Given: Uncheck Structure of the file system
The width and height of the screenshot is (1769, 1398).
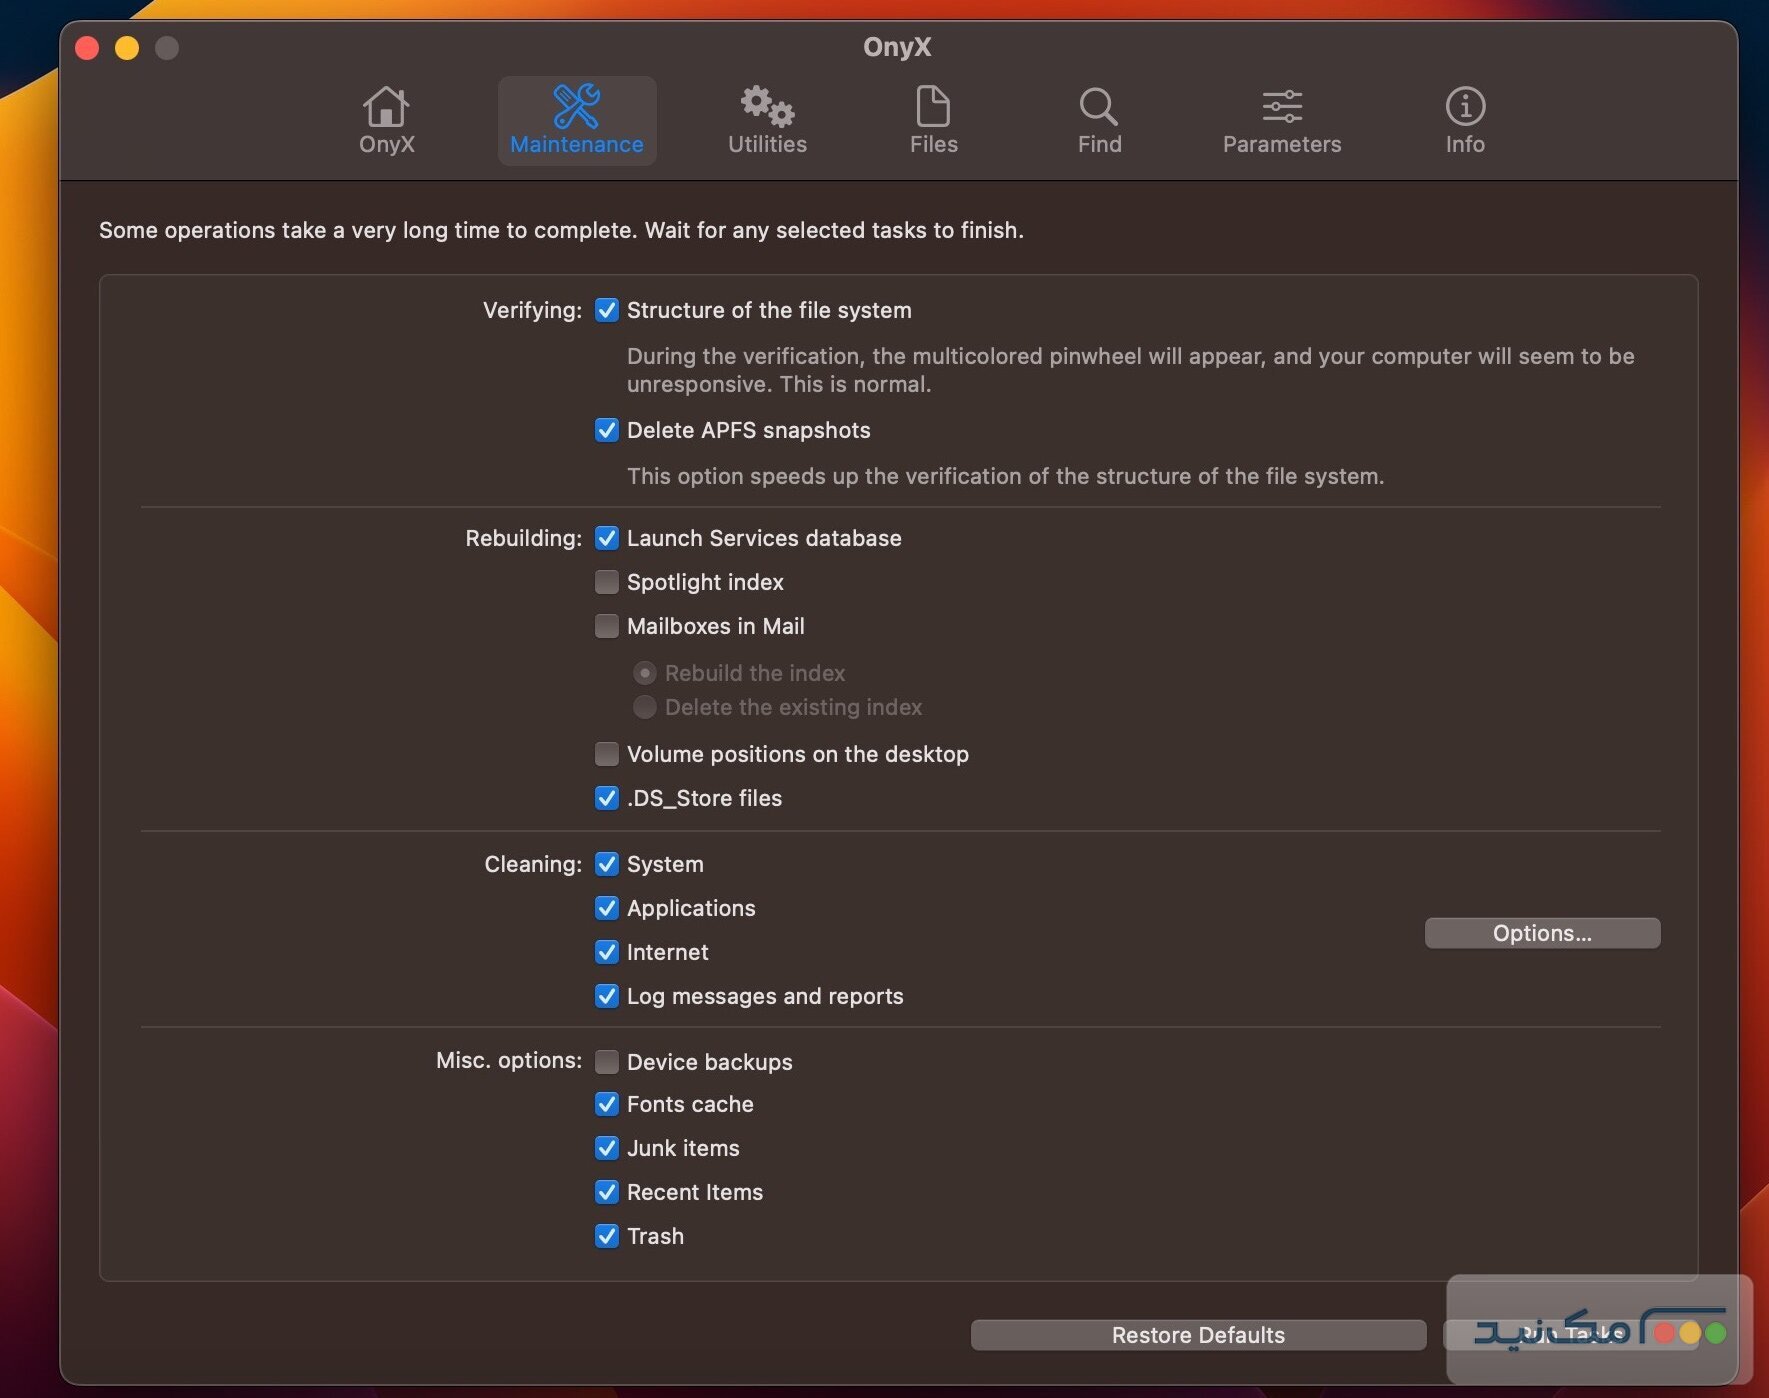Looking at the screenshot, I should click(x=607, y=310).
